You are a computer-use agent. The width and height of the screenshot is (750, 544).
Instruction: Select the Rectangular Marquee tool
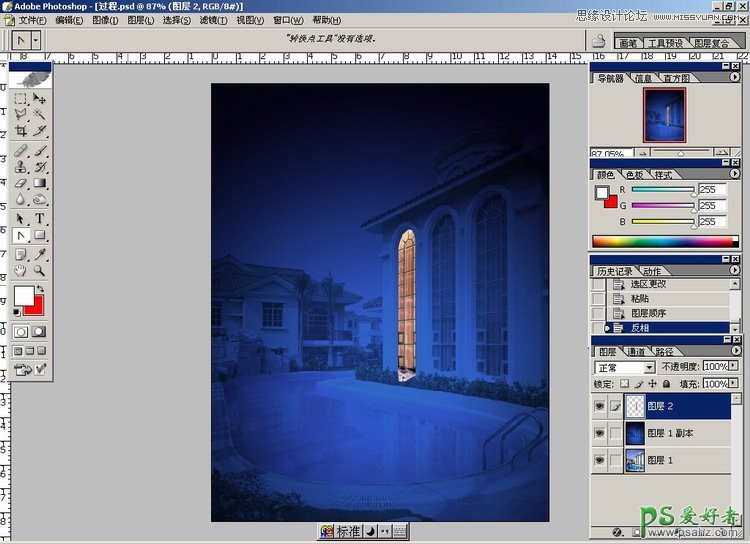pos(20,99)
